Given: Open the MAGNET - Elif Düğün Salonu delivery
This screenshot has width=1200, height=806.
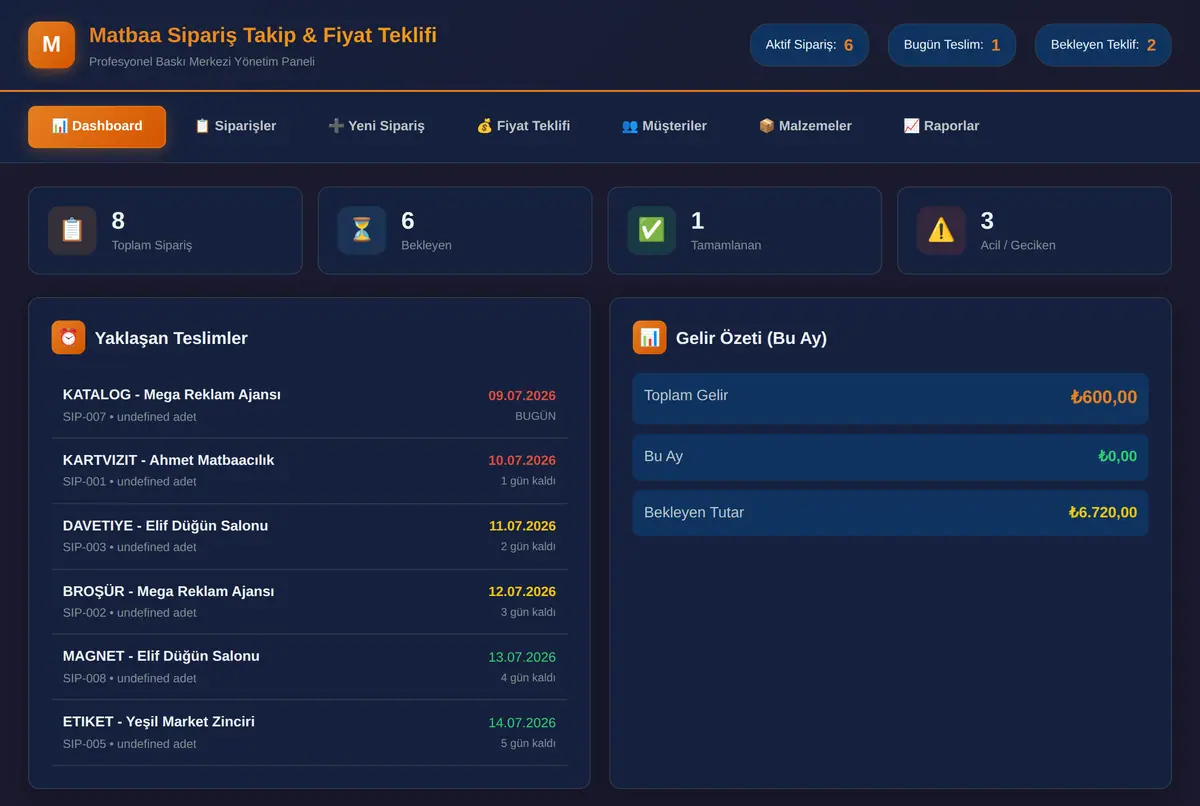Looking at the screenshot, I should [x=310, y=667].
